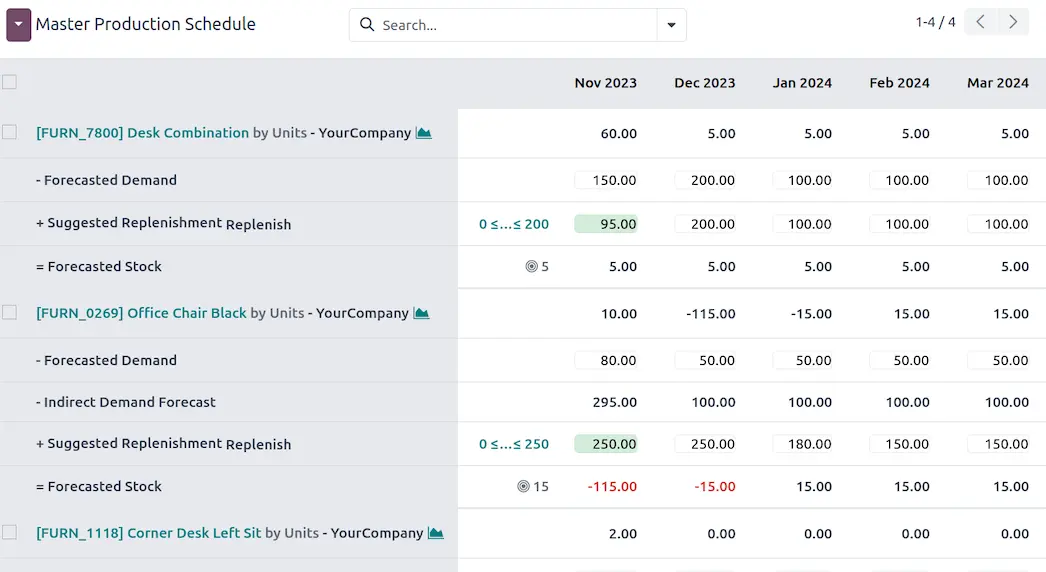The width and height of the screenshot is (1046, 572).
Task: Go to next page arrow
Action: click(1013, 22)
